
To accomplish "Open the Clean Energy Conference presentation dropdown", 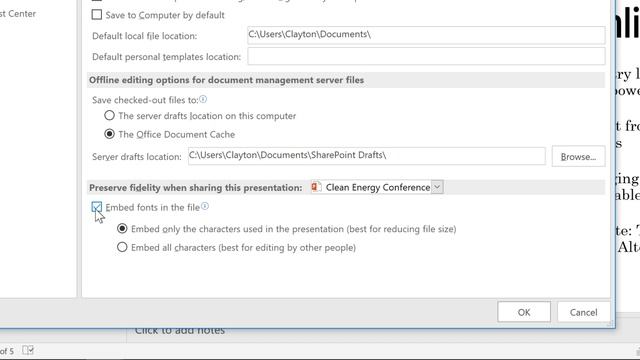I will click(437, 187).
